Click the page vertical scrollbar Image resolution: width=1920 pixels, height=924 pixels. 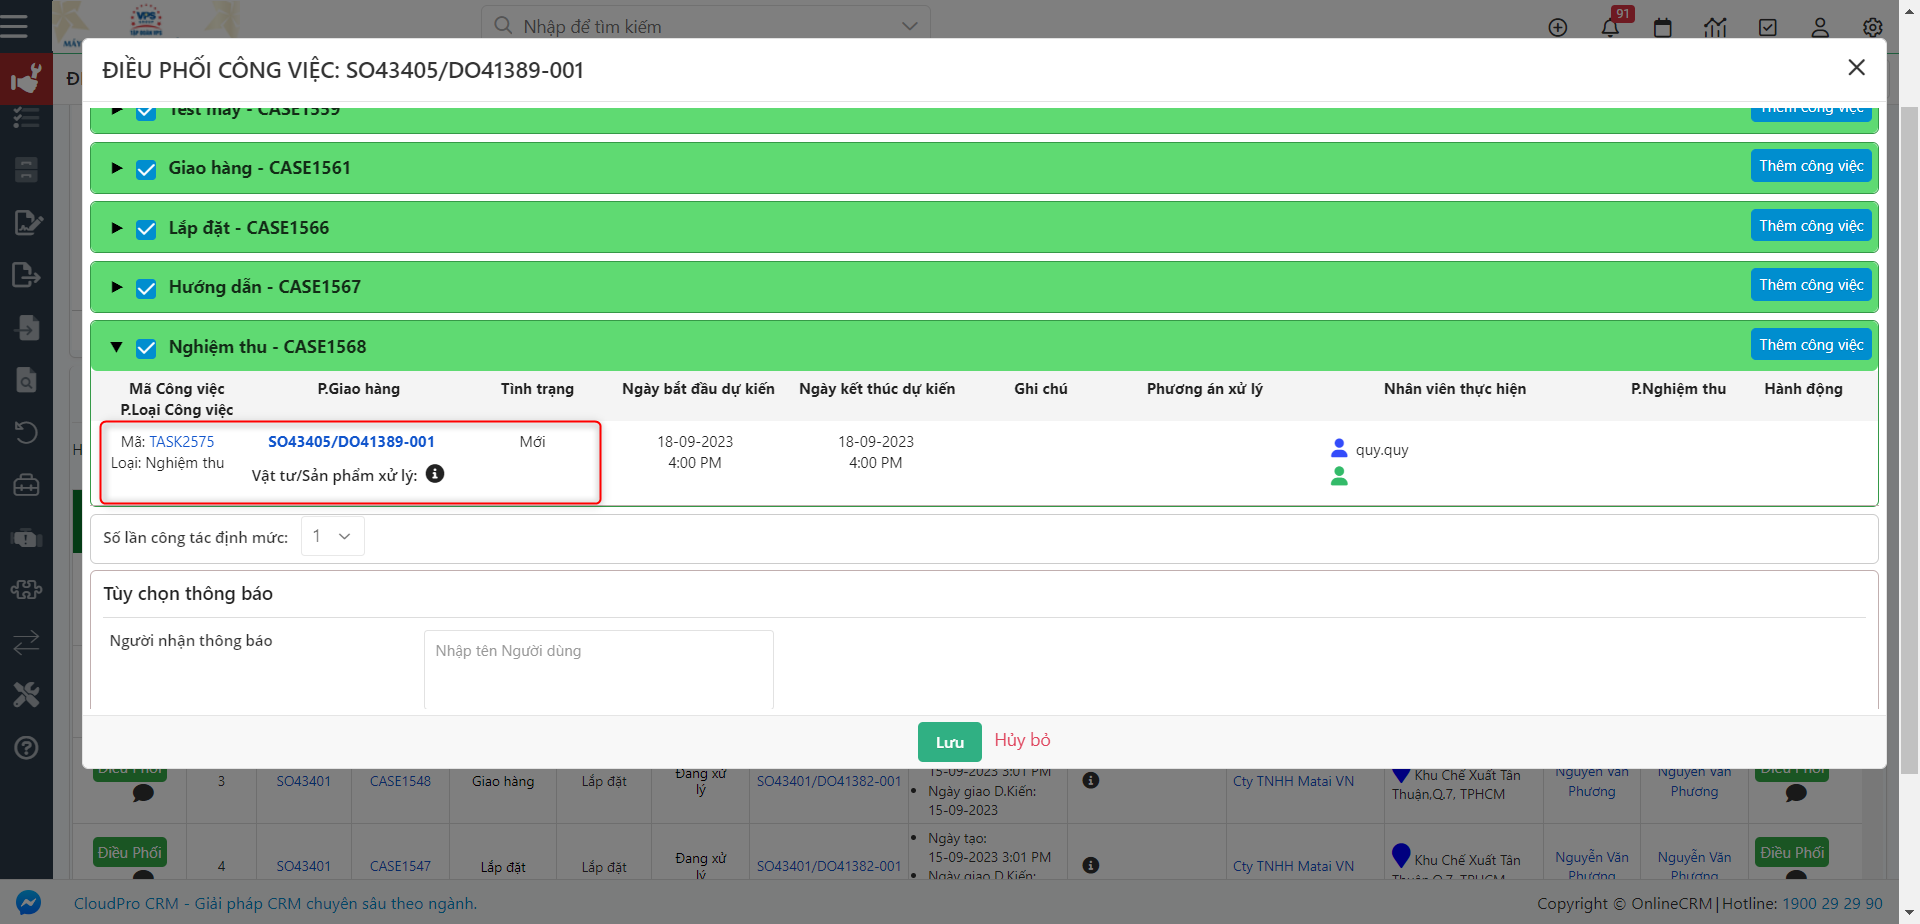click(x=1909, y=440)
